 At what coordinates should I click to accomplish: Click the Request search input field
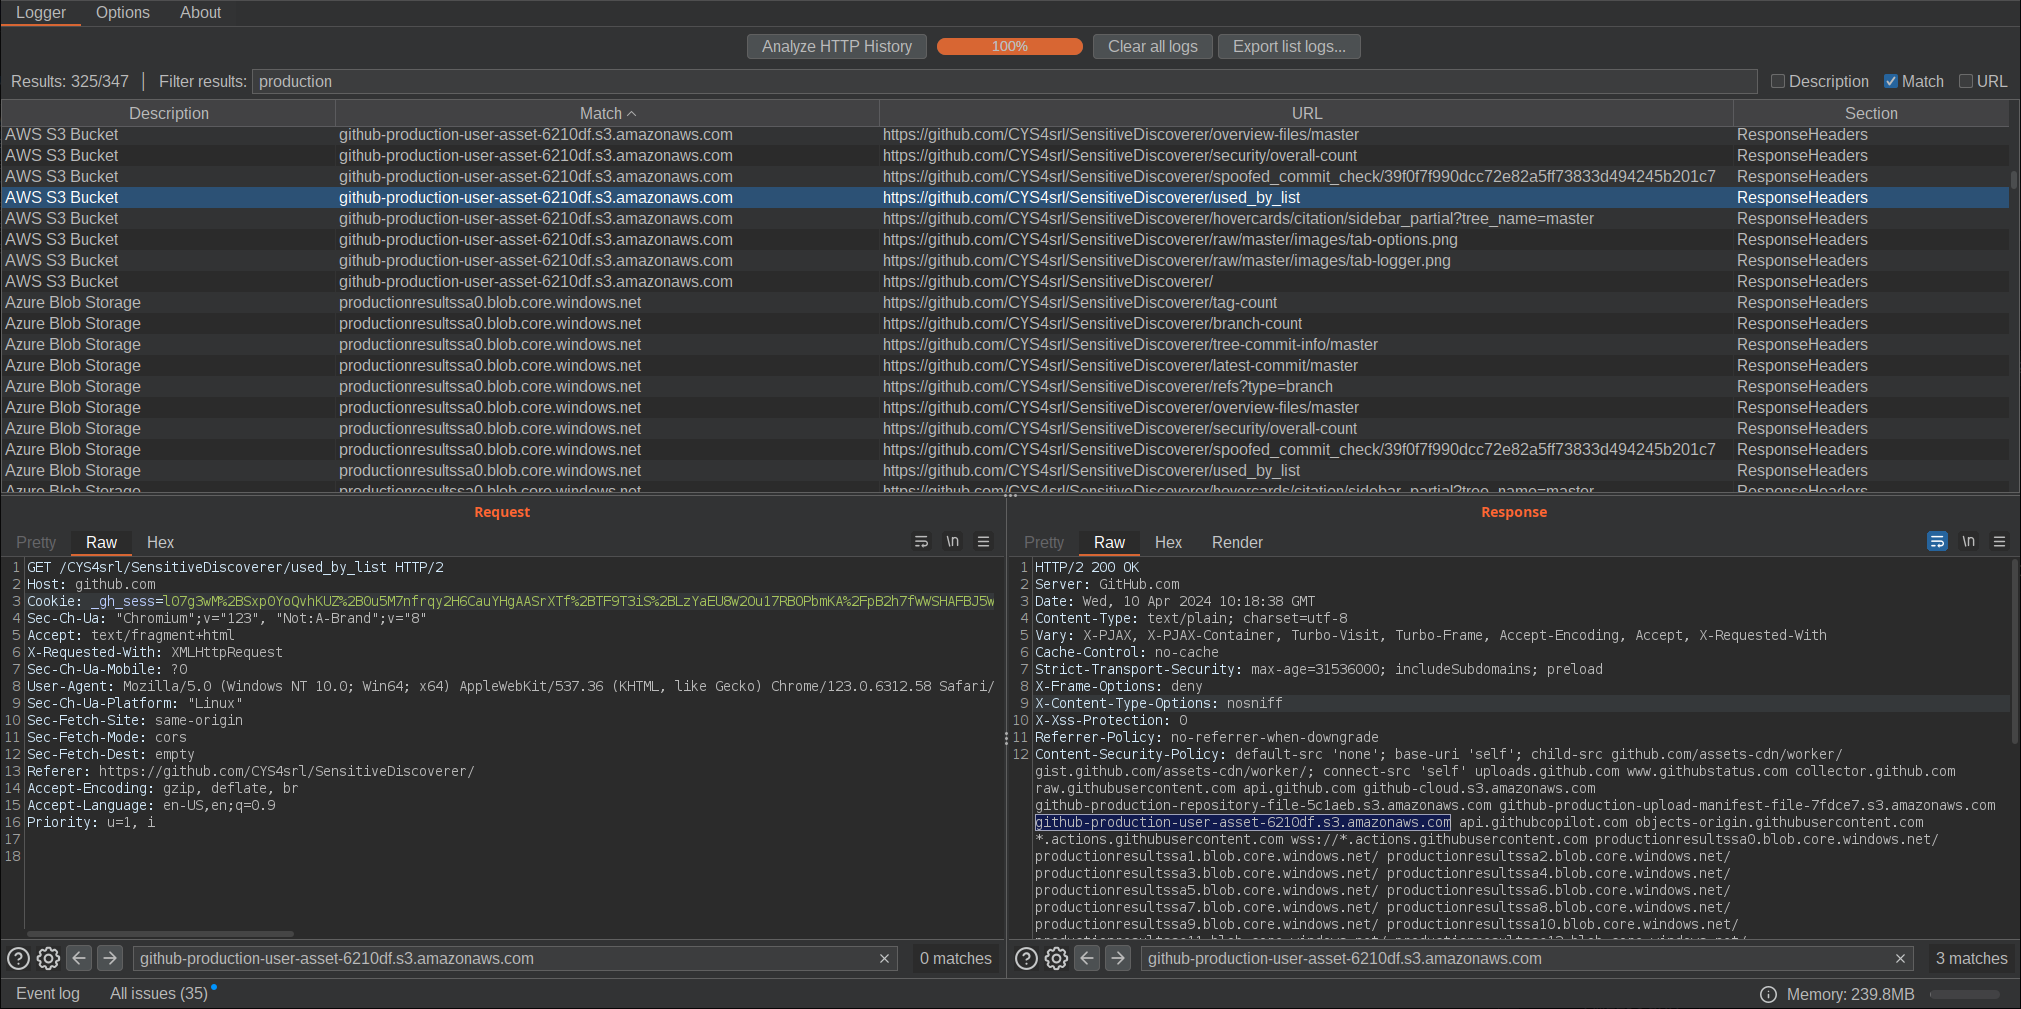(514, 959)
